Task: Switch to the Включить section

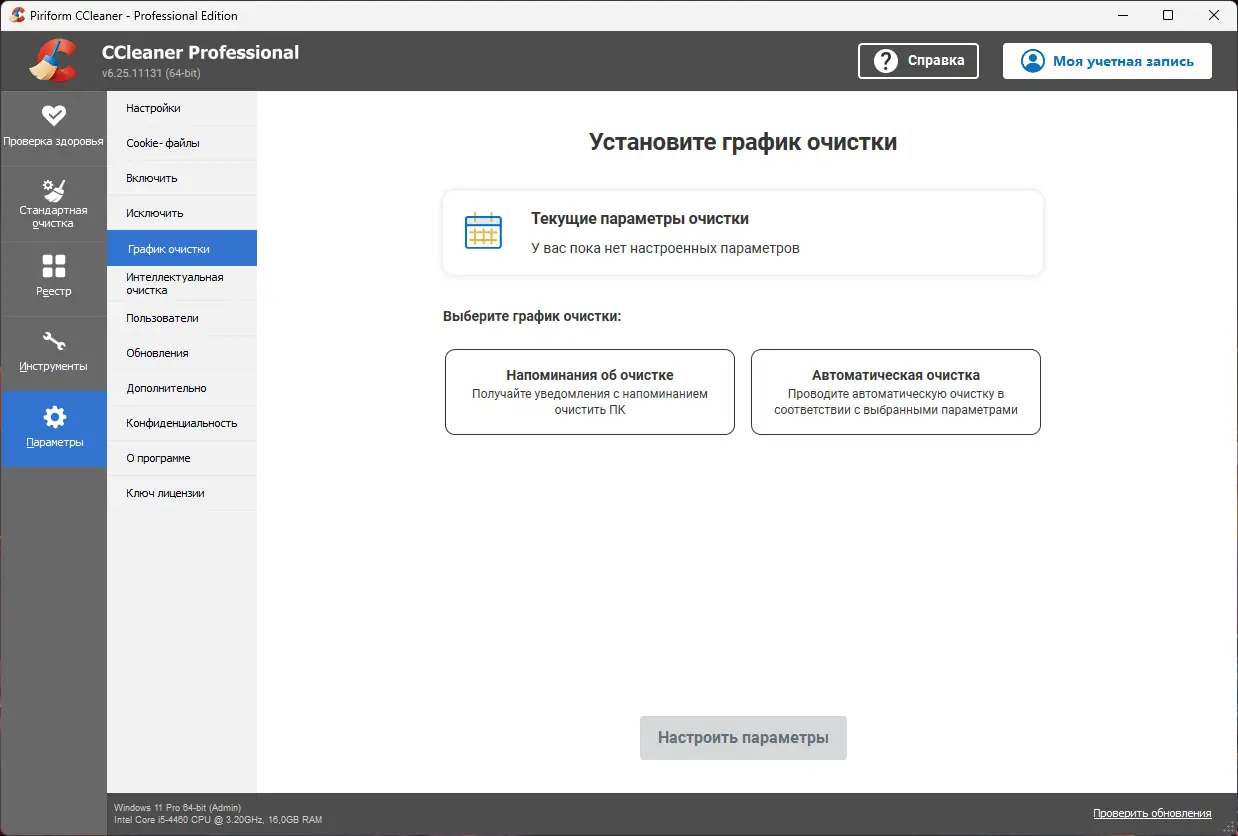Action: pos(151,177)
